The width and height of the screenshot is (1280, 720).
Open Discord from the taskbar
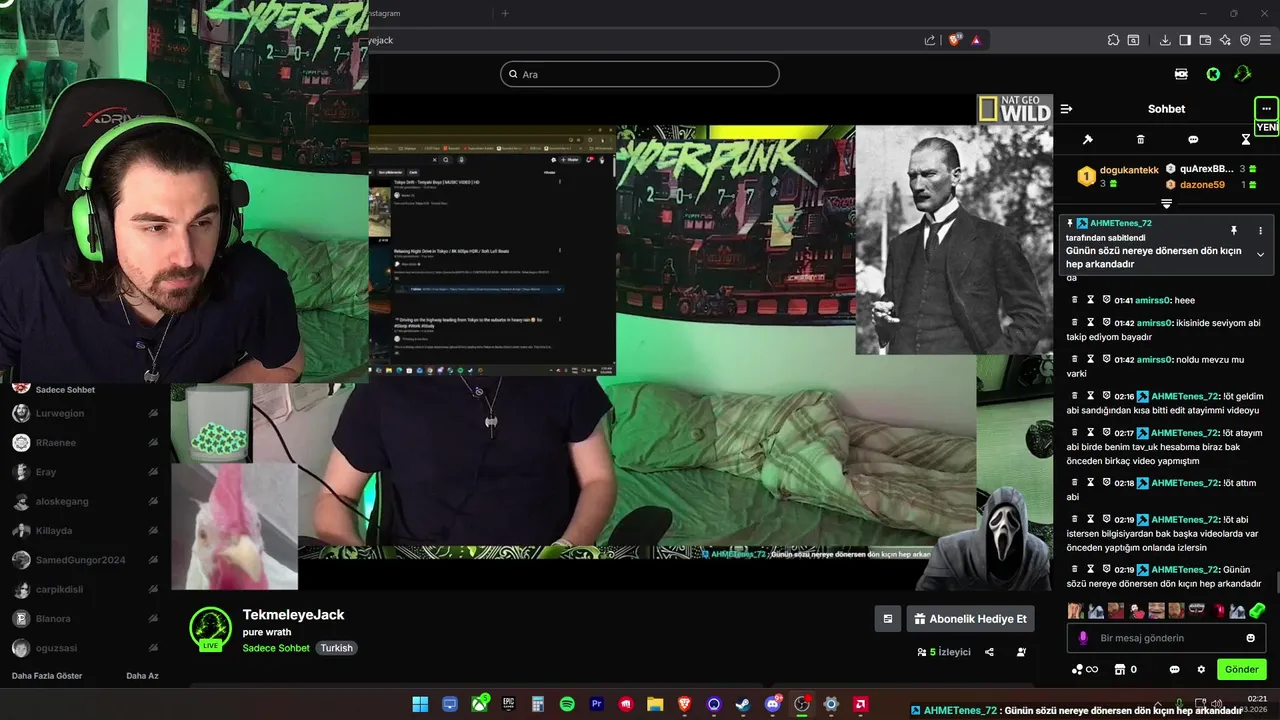[x=772, y=704]
